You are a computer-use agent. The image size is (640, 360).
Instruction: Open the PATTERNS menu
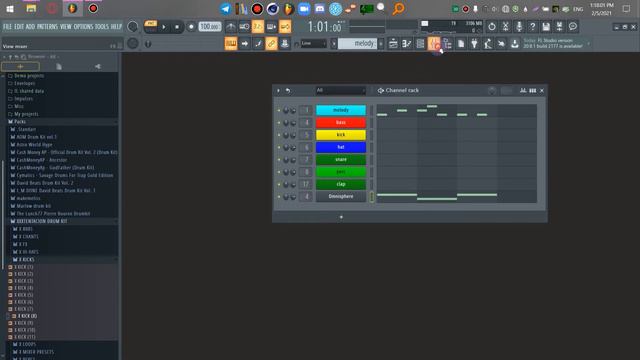tap(47, 27)
